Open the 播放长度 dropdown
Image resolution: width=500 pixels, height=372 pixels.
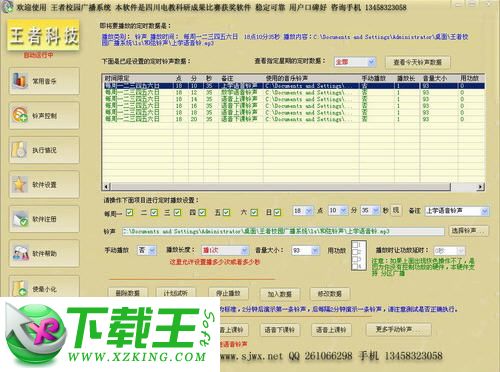244,250
